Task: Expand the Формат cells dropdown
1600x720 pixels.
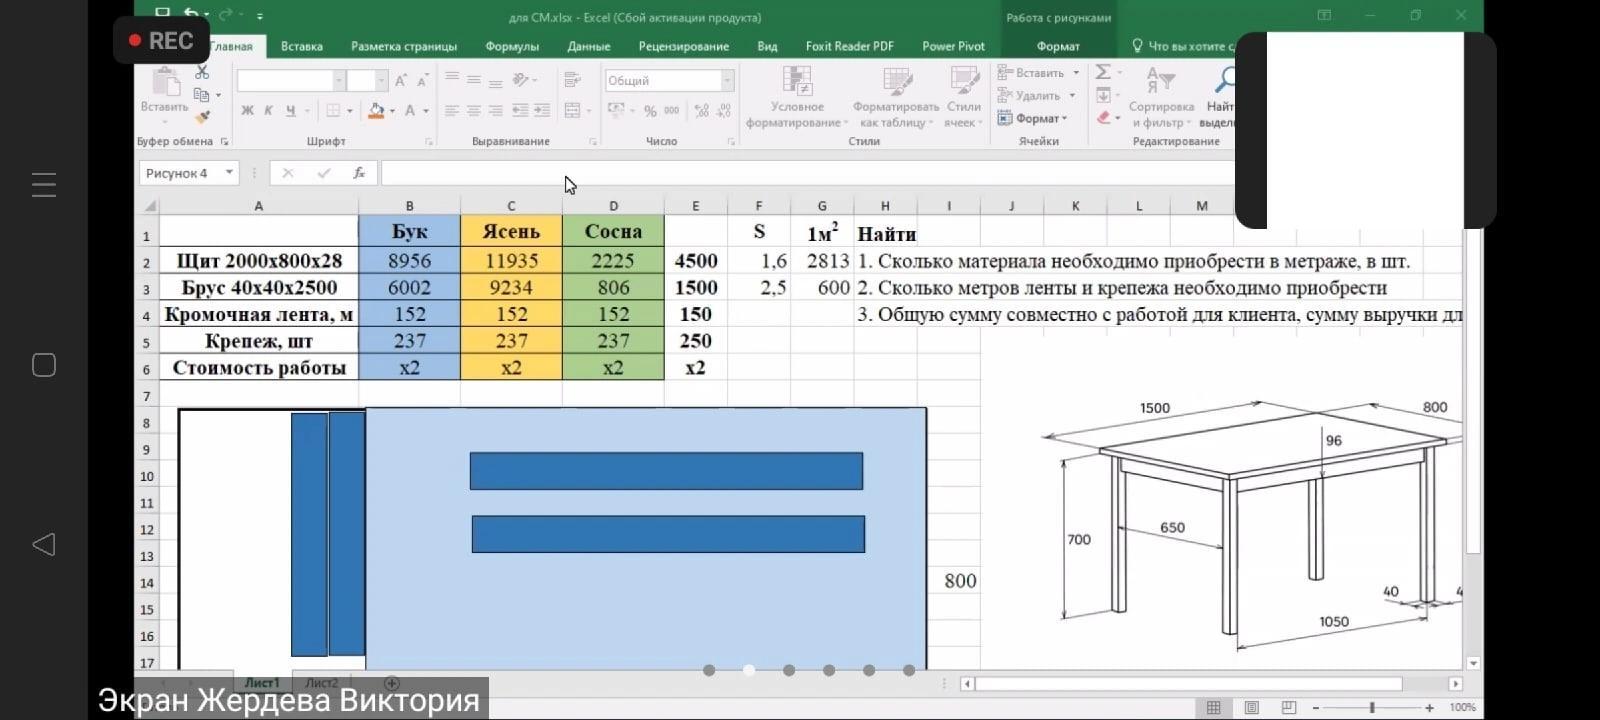Action: click(x=1040, y=118)
